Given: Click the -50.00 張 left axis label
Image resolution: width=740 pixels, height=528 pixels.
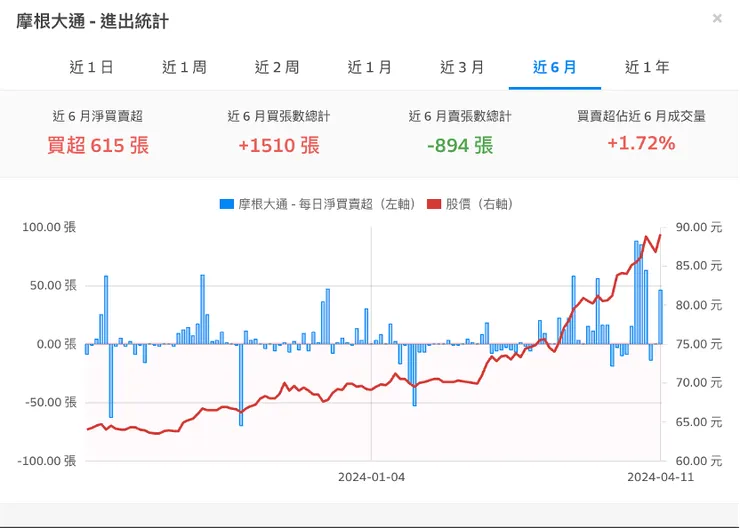Looking at the screenshot, I should coord(51,402).
